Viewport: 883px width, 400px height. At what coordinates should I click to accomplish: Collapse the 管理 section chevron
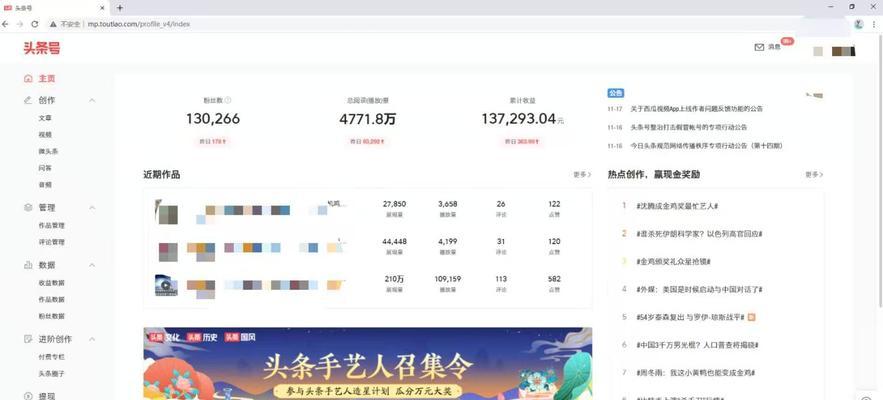(x=92, y=207)
